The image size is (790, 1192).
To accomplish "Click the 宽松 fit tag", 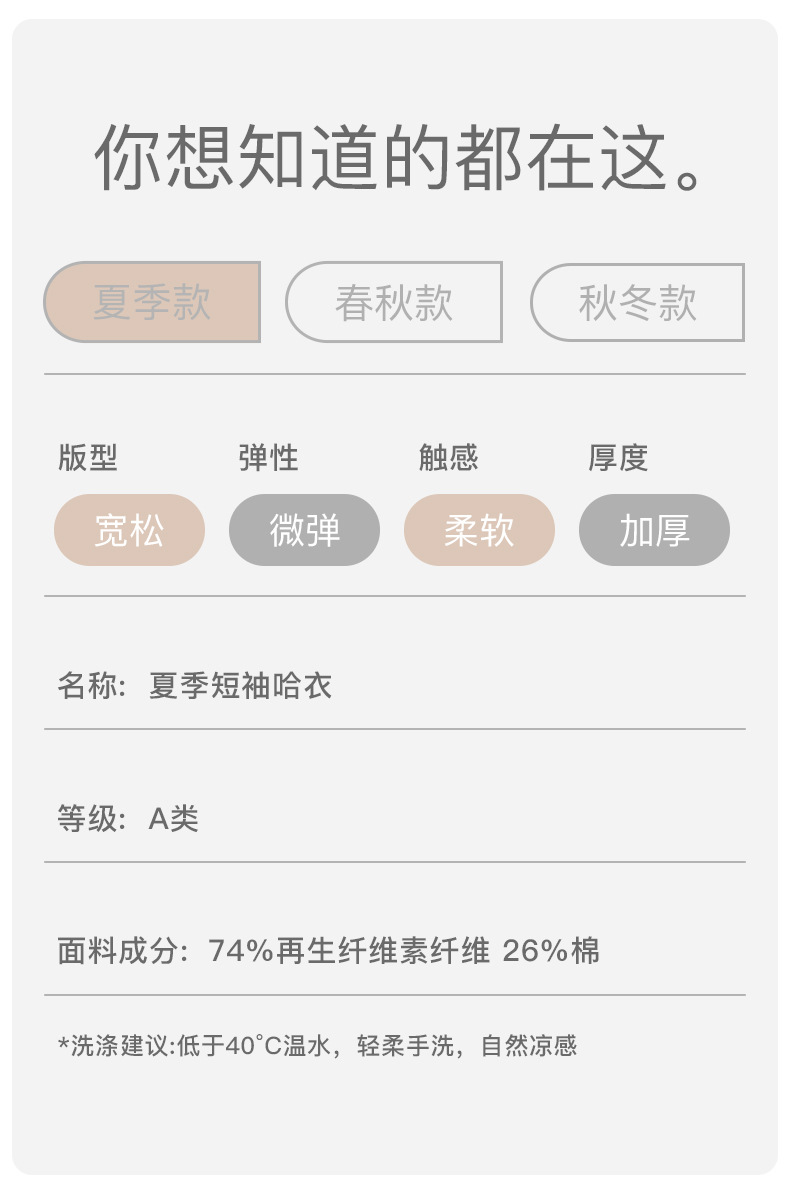I will point(129,530).
